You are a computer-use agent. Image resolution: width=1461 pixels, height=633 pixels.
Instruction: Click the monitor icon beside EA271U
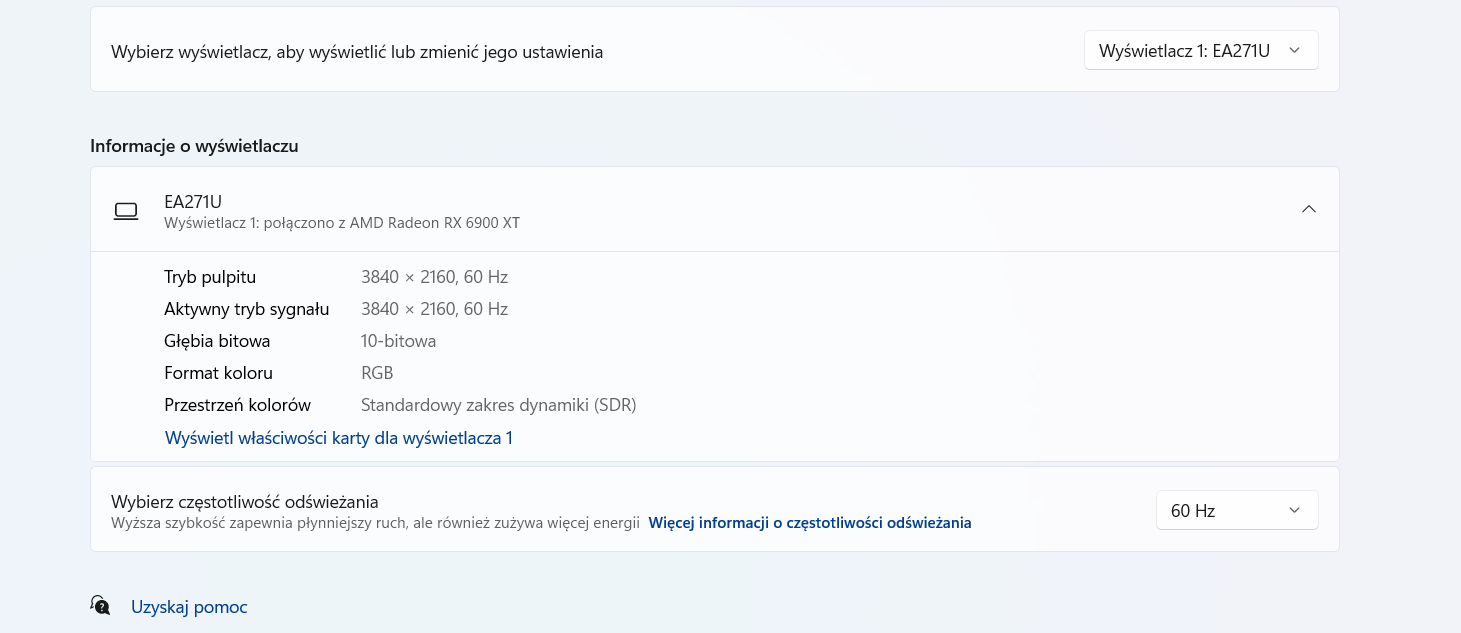(x=126, y=210)
